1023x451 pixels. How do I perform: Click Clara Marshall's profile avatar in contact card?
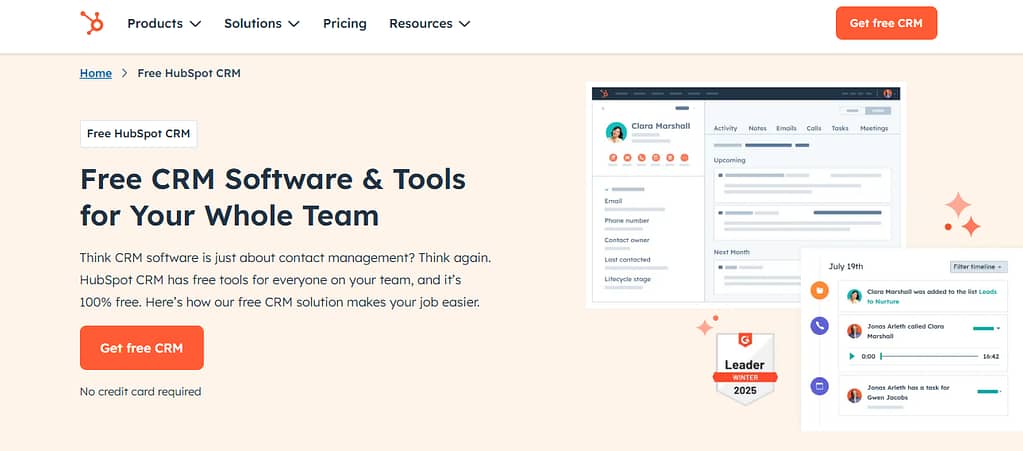pos(616,132)
